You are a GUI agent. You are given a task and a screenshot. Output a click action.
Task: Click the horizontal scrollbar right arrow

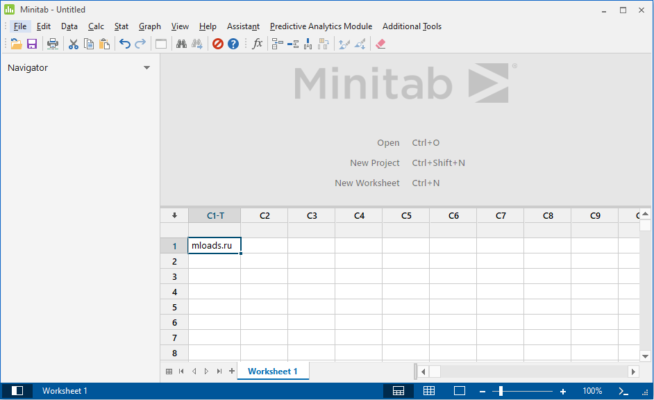tap(633, 371)
